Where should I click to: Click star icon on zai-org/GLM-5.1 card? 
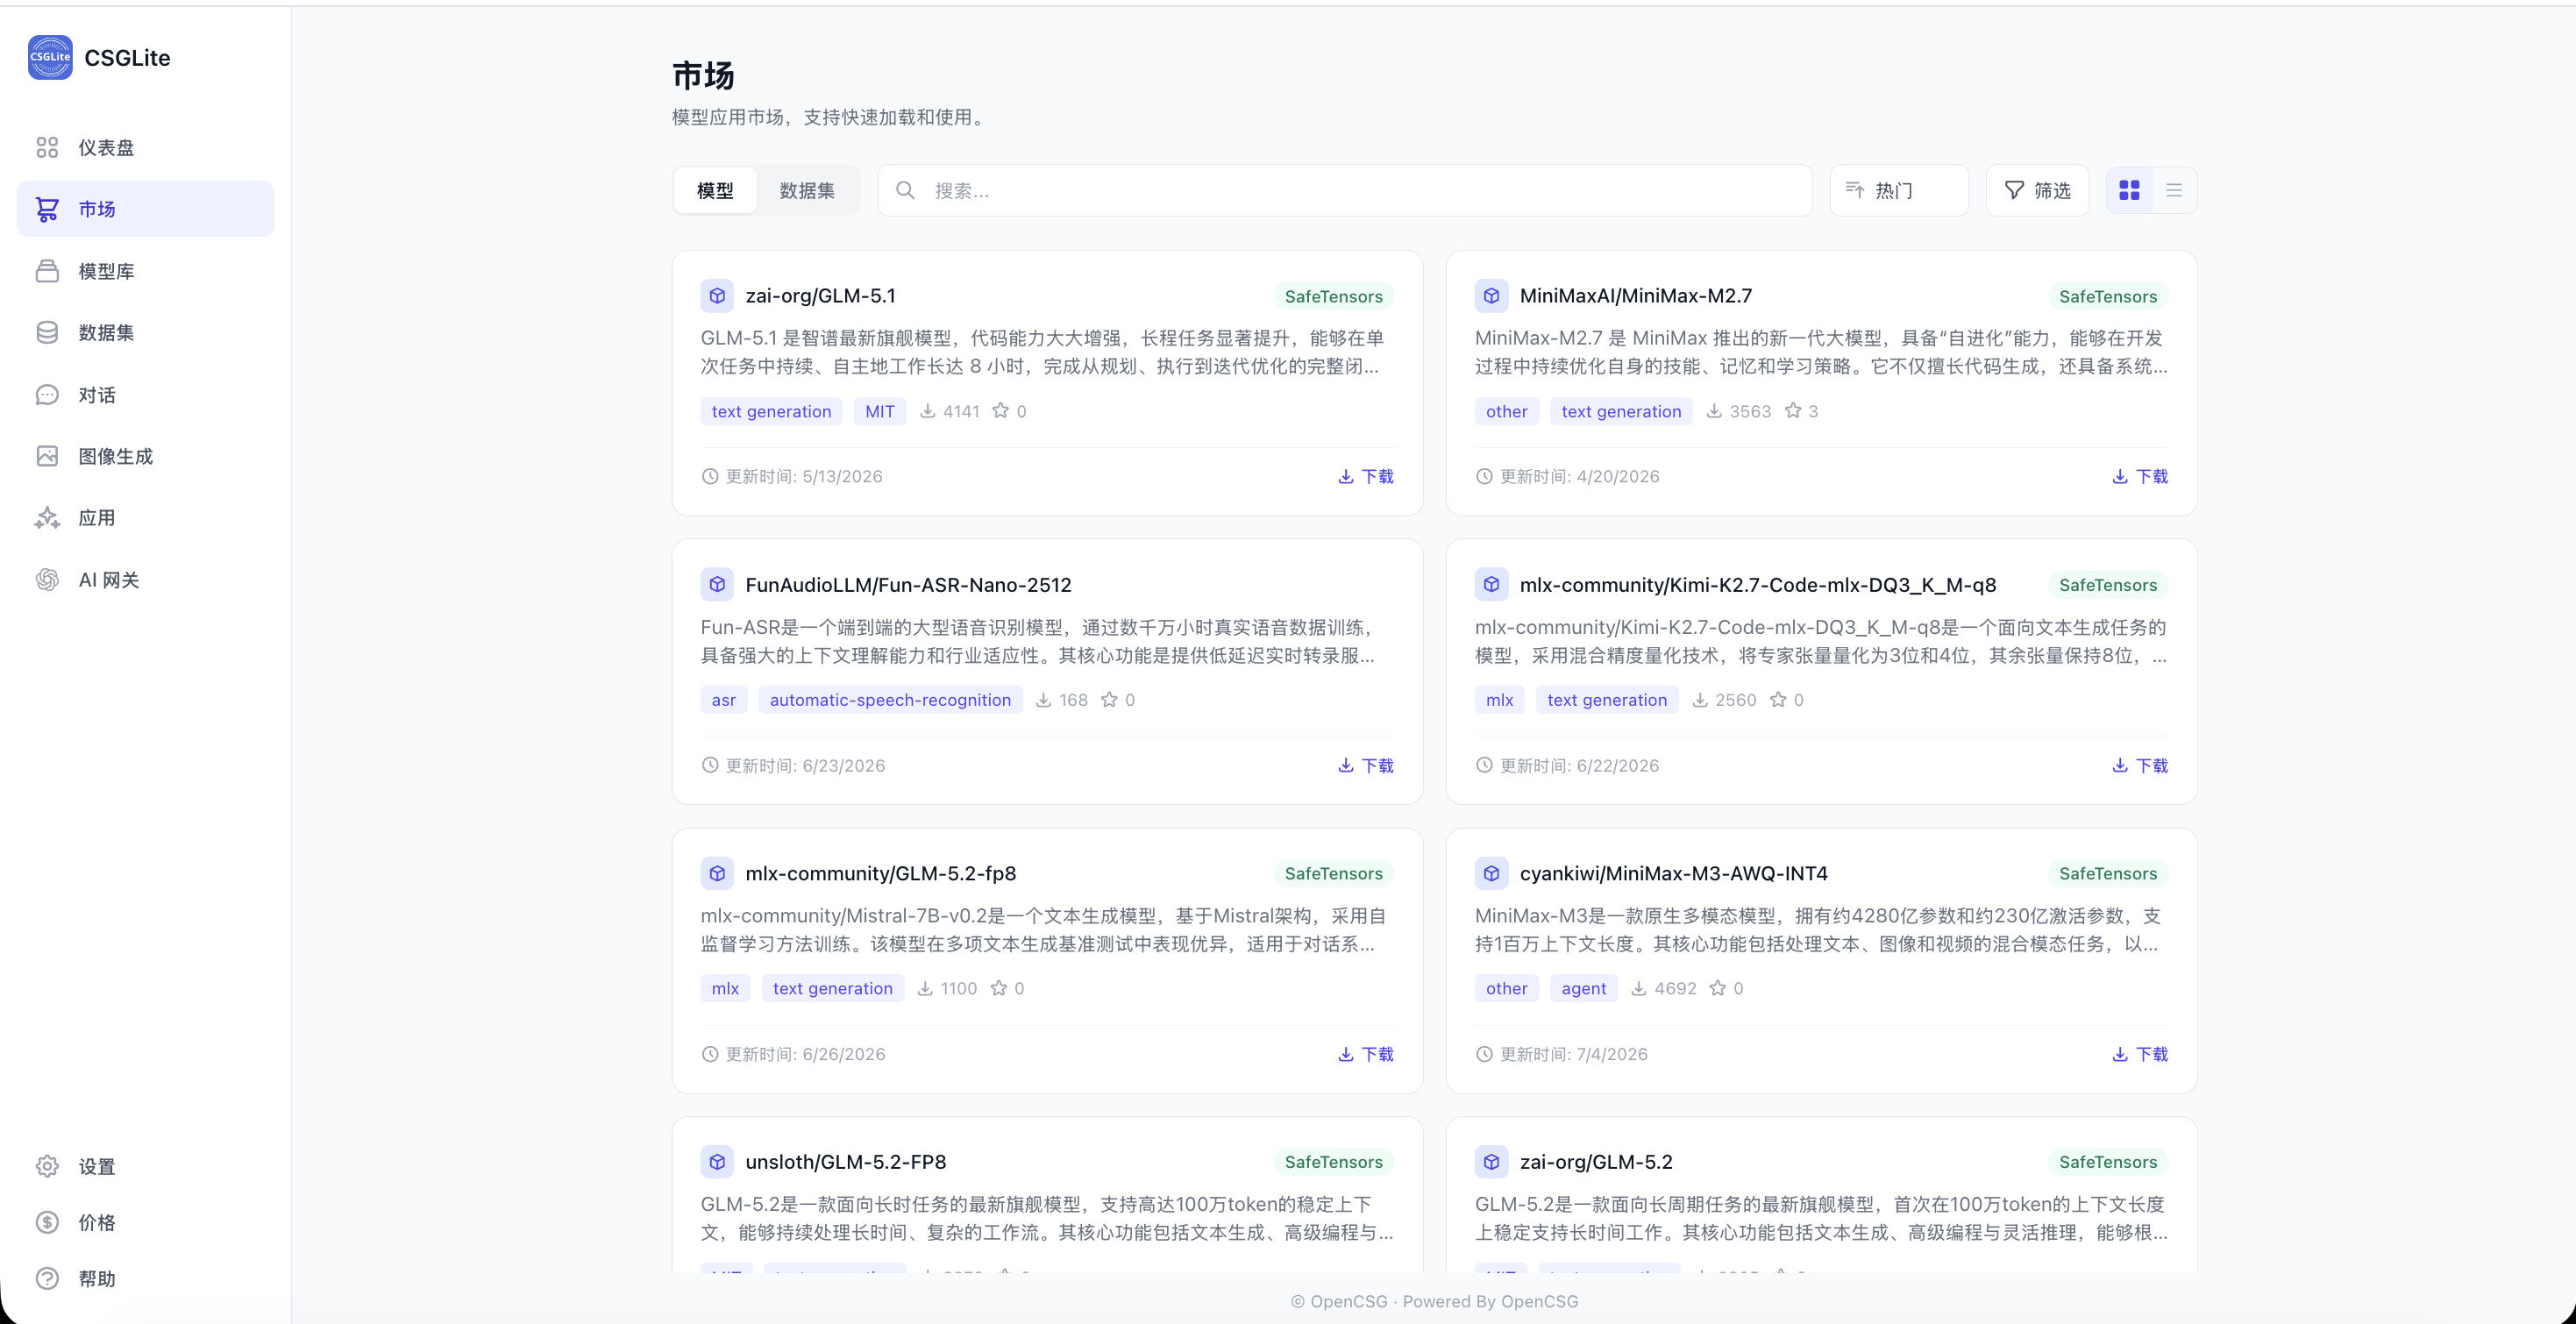(1000, 410)
